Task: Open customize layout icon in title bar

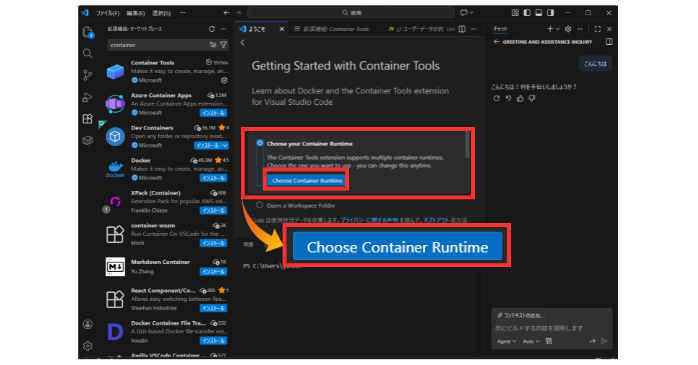Action: coord(515,13)
